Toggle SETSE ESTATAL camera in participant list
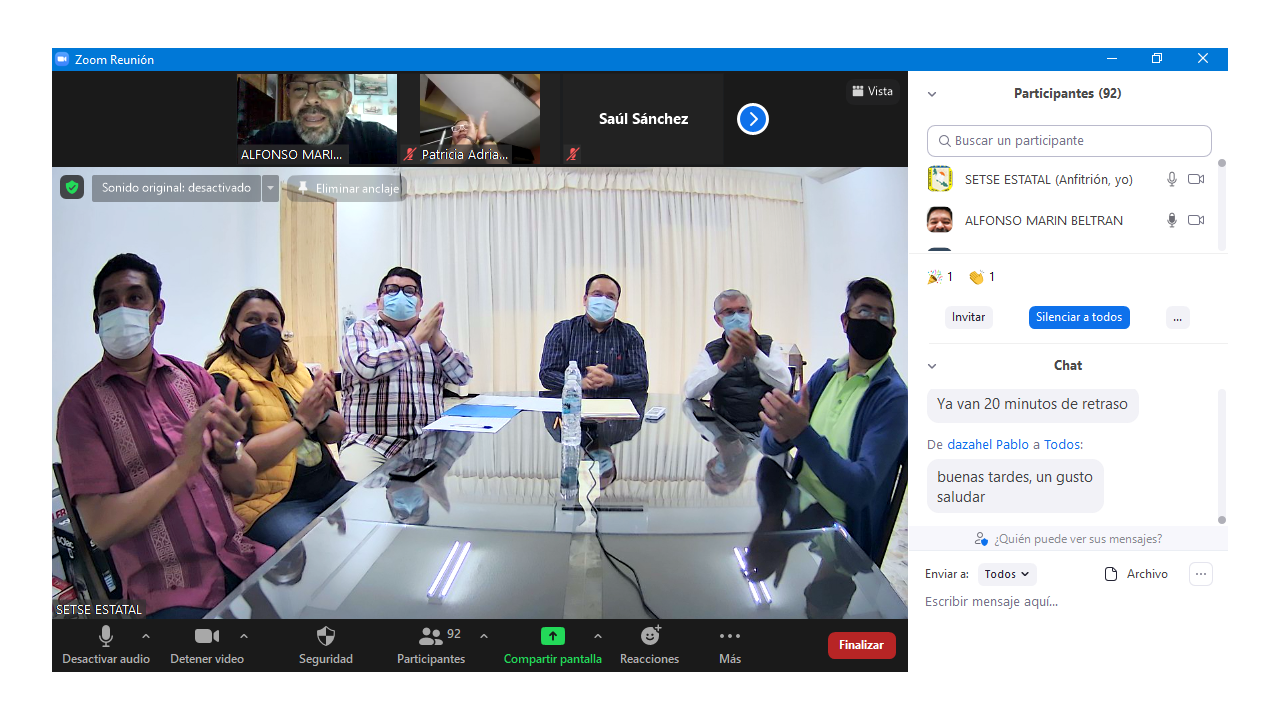 1196,179
